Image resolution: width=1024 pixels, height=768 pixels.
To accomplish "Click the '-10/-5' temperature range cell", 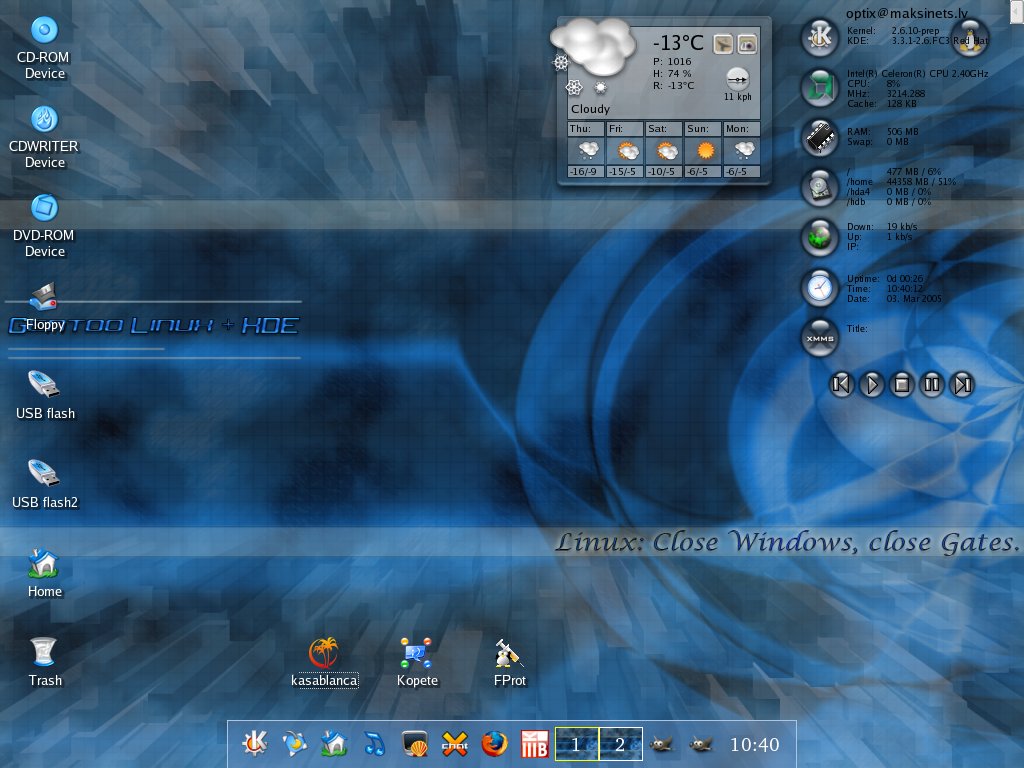I will pos(662,172).
